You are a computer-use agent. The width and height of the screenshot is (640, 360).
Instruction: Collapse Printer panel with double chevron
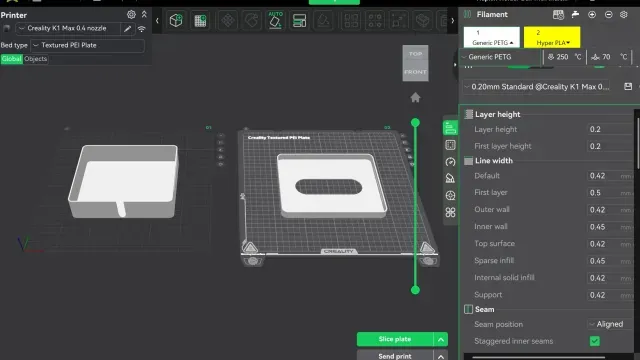point(144,14)
